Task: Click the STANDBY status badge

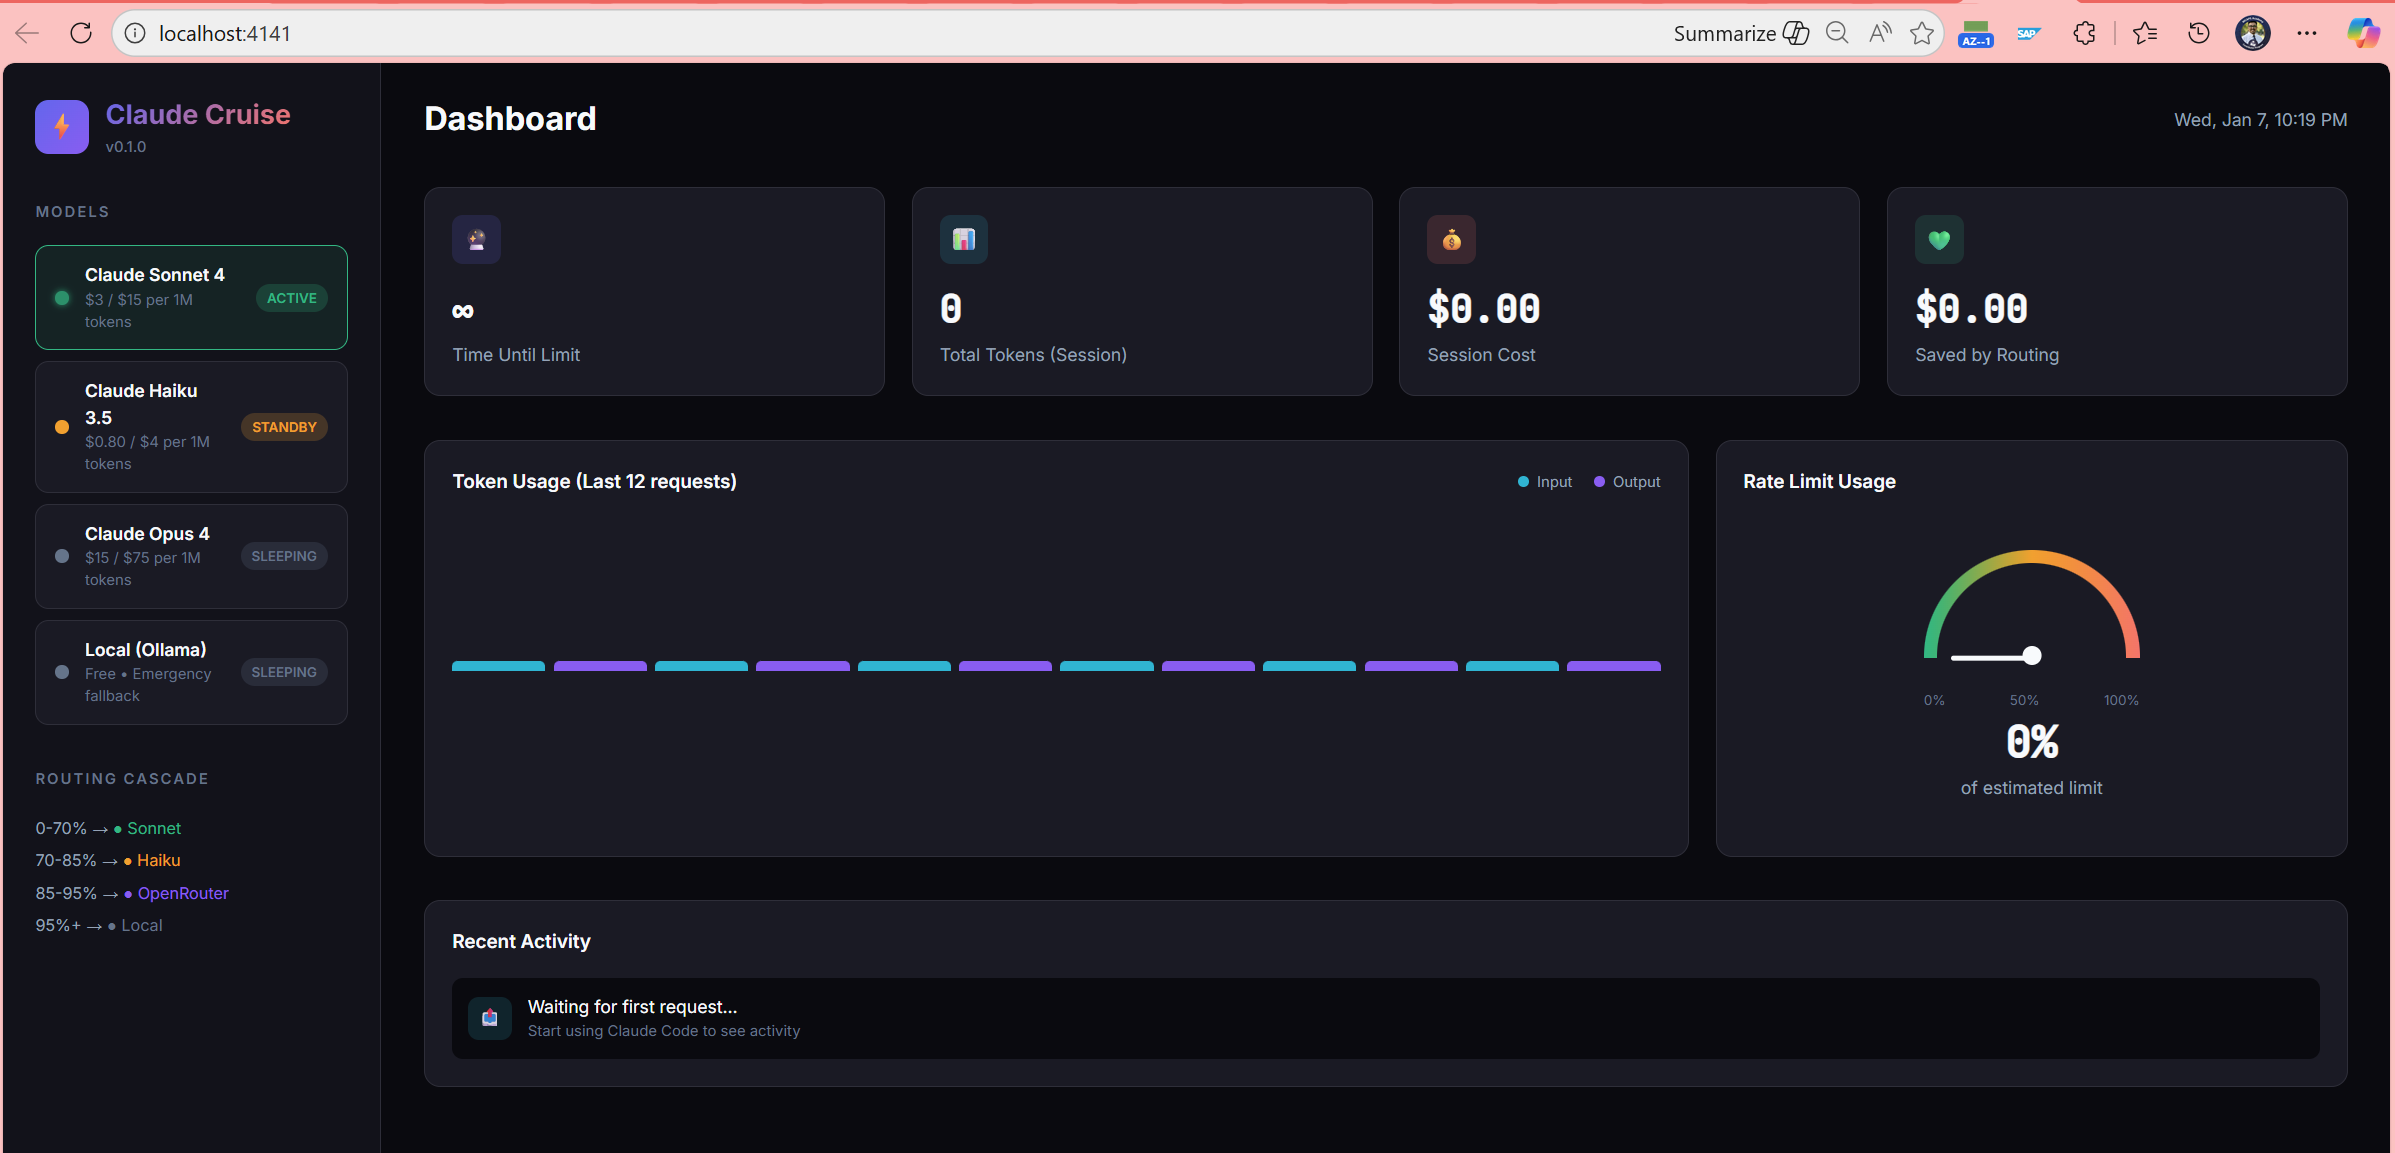Action: point(284,427)
